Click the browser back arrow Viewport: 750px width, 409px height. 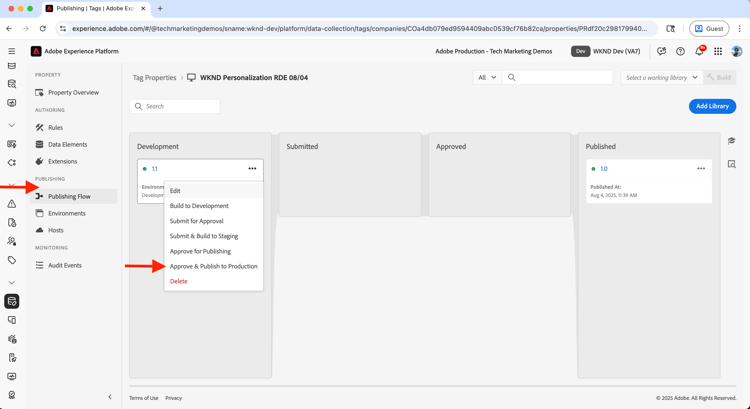pyautogui.click(x=9, y=29)
